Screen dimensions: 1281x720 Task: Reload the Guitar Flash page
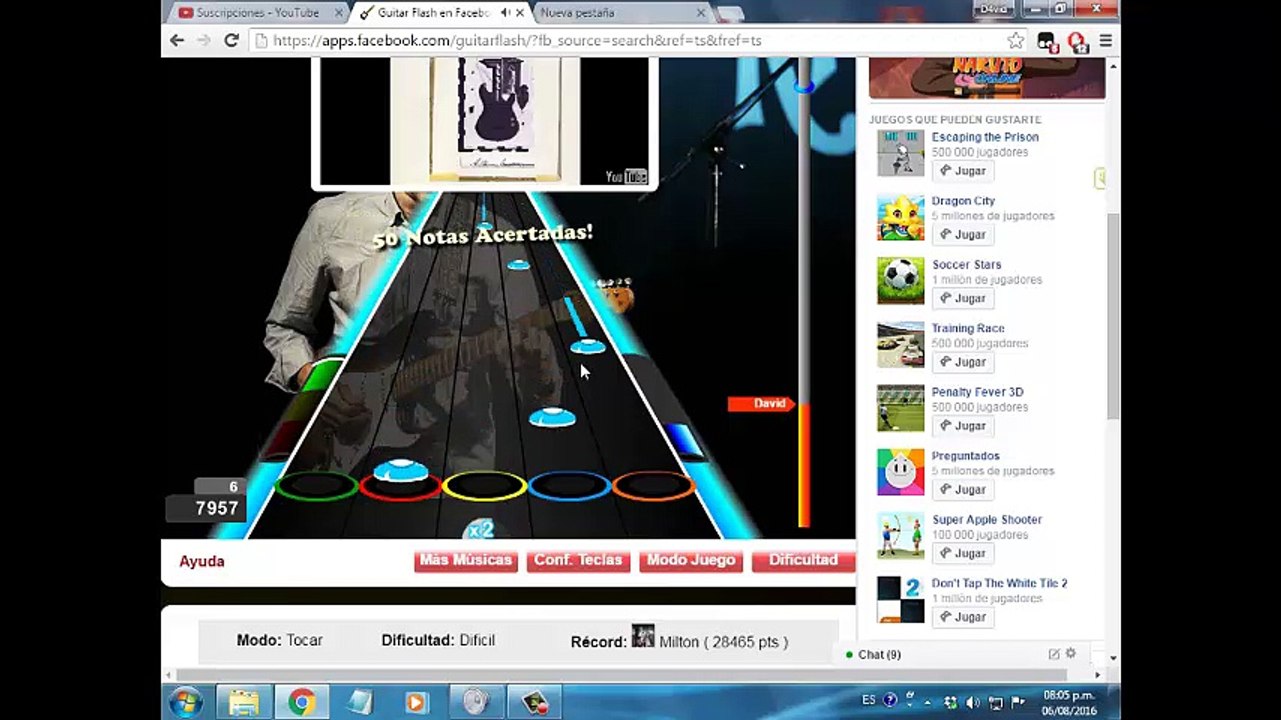pyautogui.click(x=231, y=41)
